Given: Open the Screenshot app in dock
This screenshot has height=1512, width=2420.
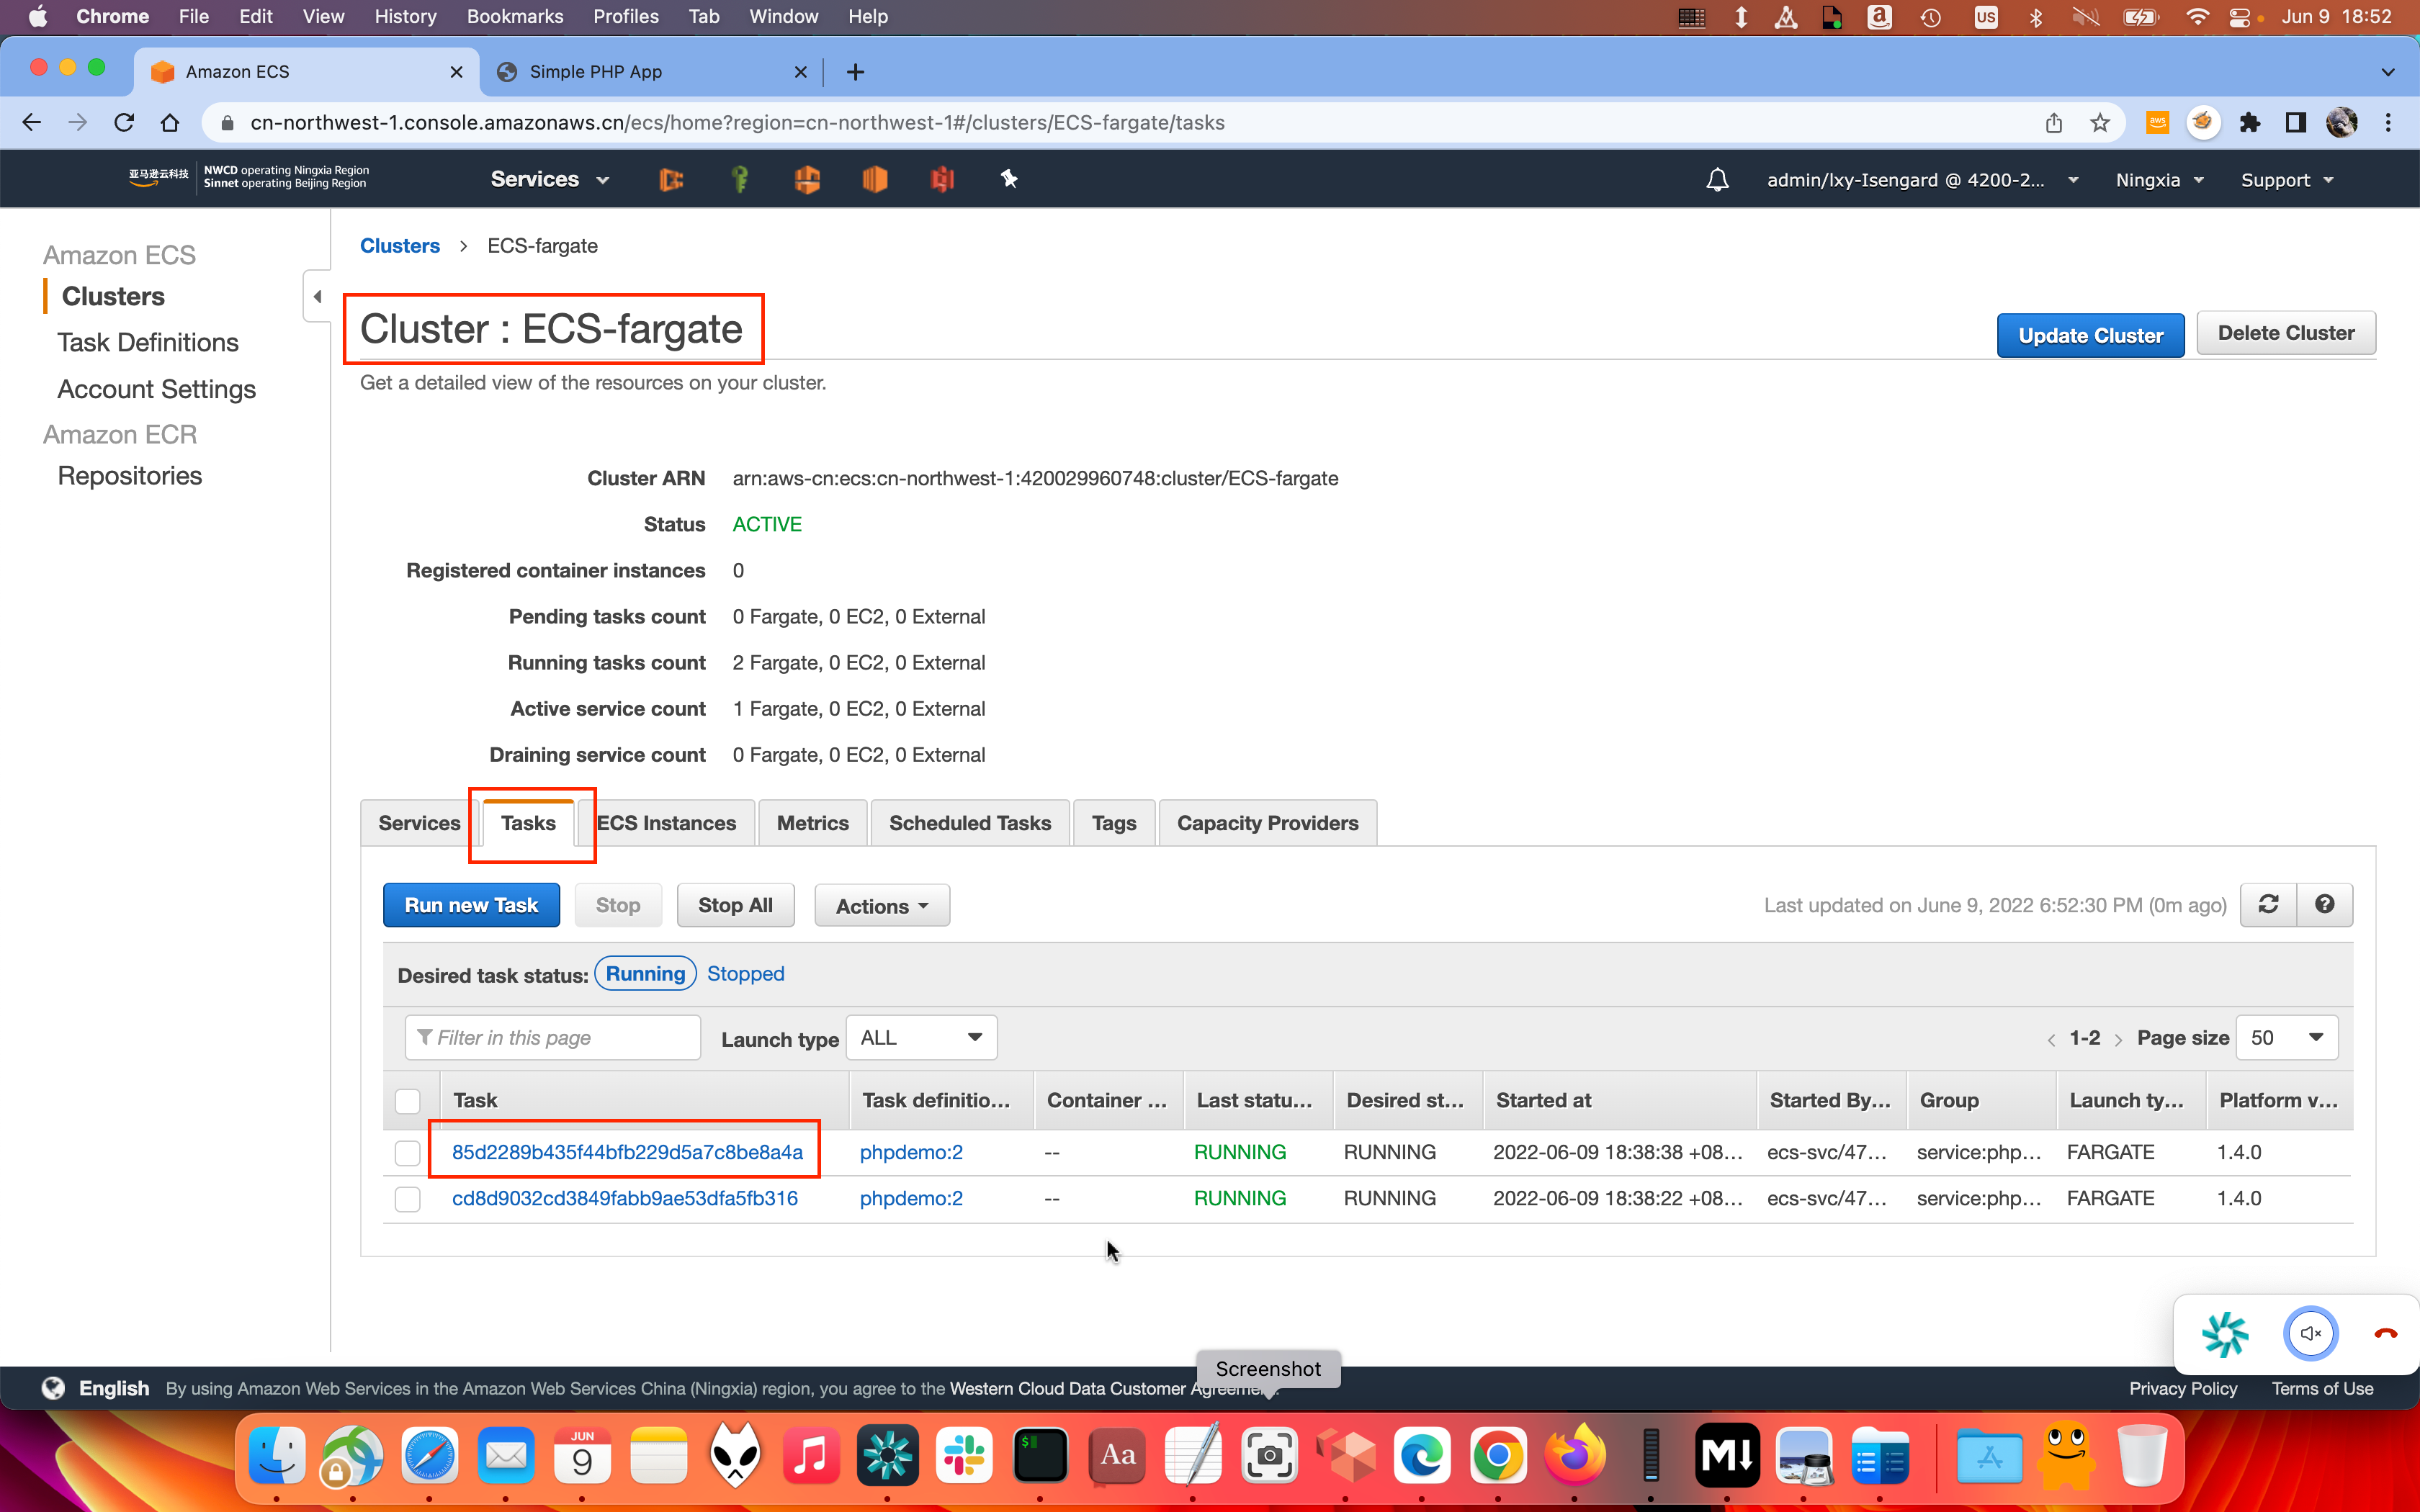Looking at the screenshot, I should [1269, 1456].
